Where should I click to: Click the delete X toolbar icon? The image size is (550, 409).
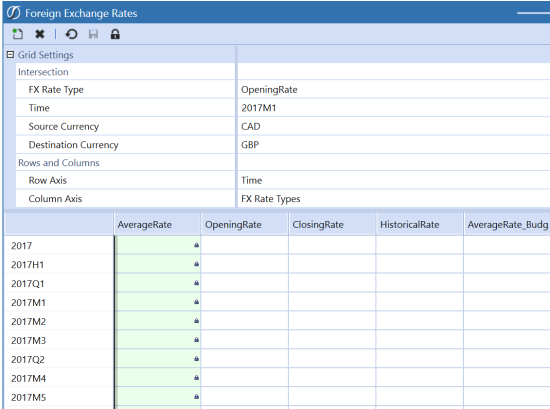point(40,34)
